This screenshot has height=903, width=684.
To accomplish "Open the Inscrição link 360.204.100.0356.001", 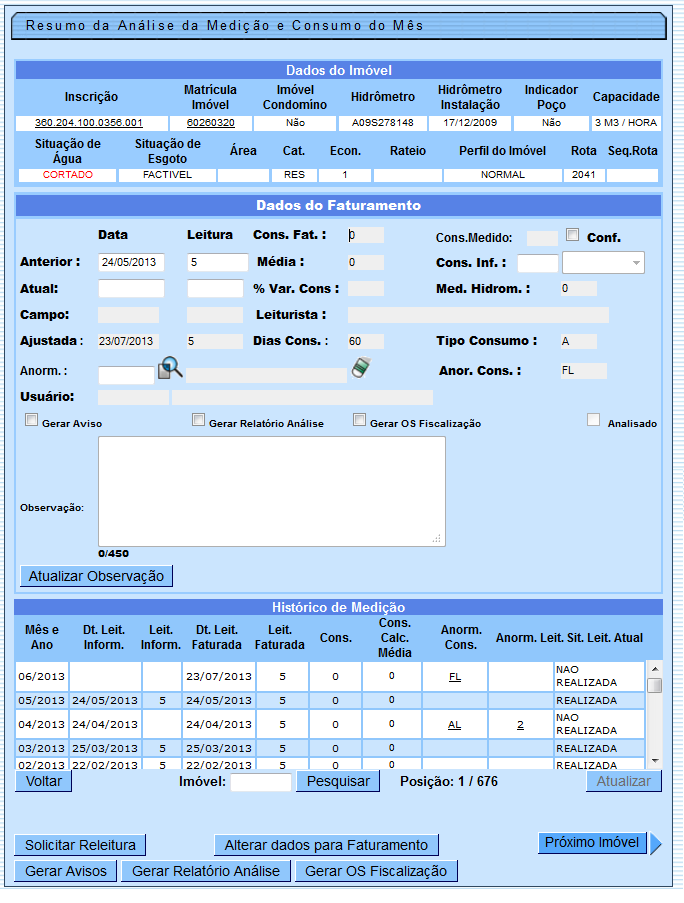I will [x=89, y=123].
